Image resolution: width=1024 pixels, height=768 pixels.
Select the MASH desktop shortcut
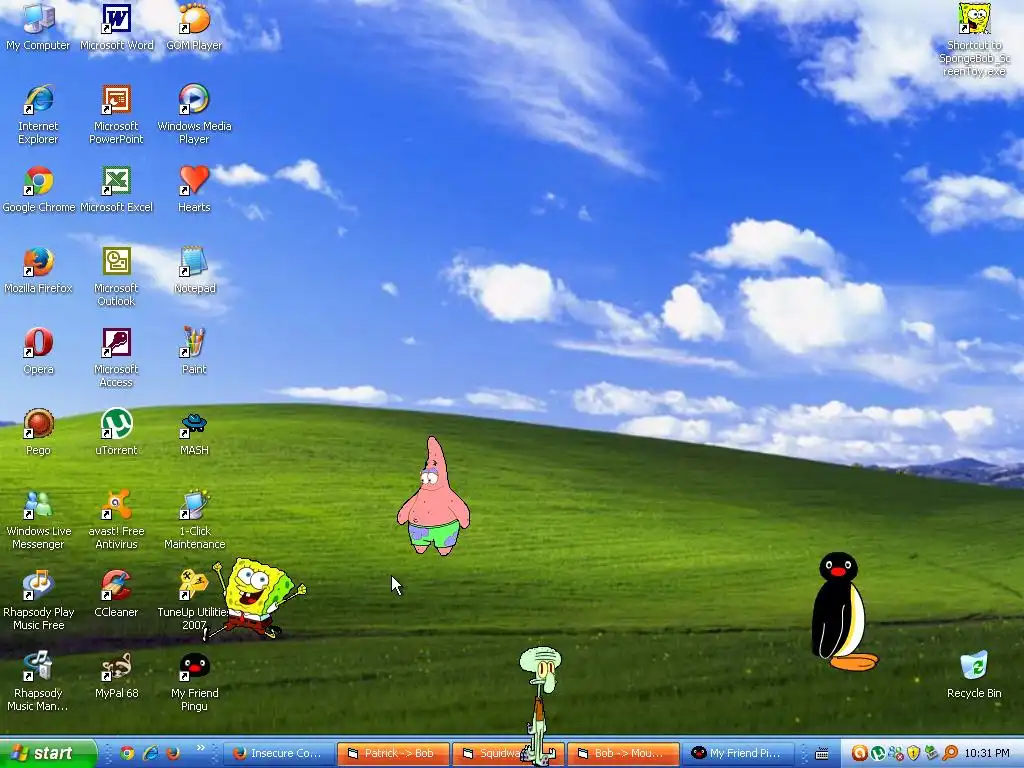point(194,432)
